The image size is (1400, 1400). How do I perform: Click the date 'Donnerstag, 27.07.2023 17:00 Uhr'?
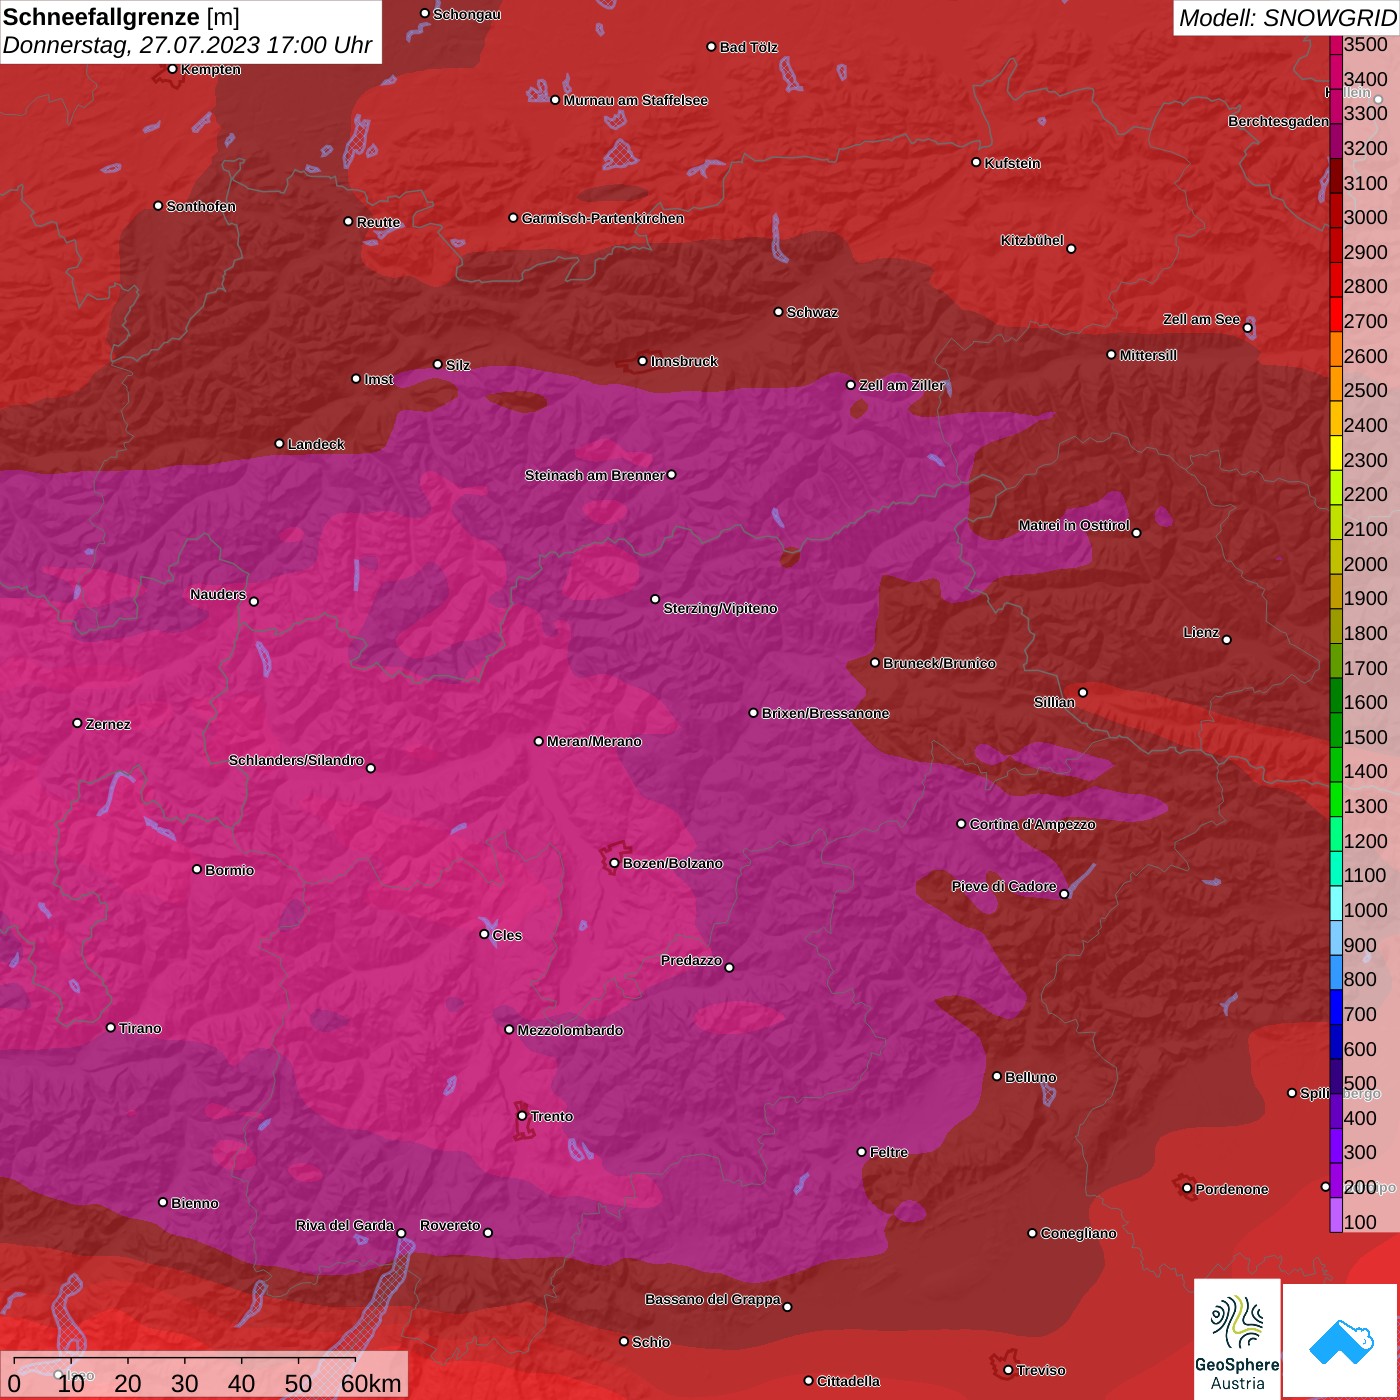click(x=188, y=45)
